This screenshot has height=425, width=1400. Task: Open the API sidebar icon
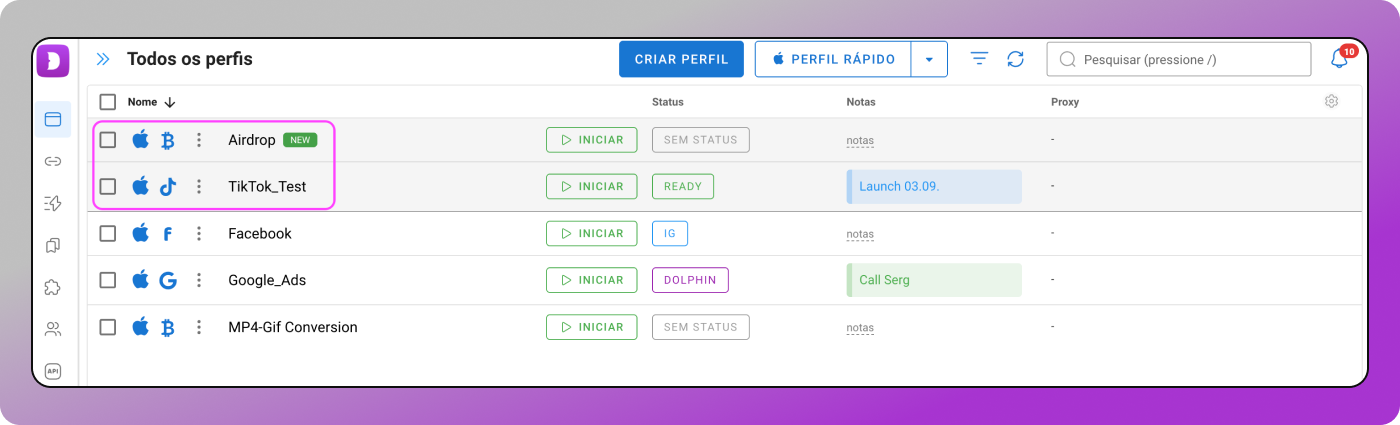pos(53,370)
